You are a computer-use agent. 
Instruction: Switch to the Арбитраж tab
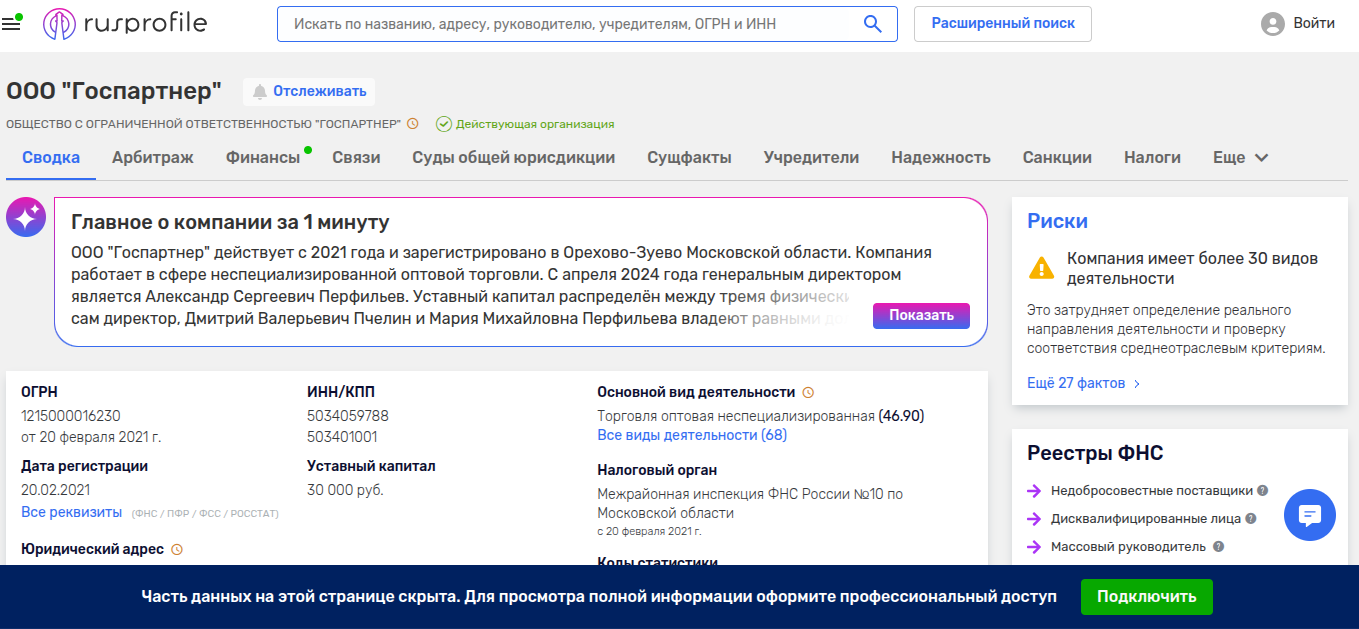pyautogui.click(x=152, y=157)
